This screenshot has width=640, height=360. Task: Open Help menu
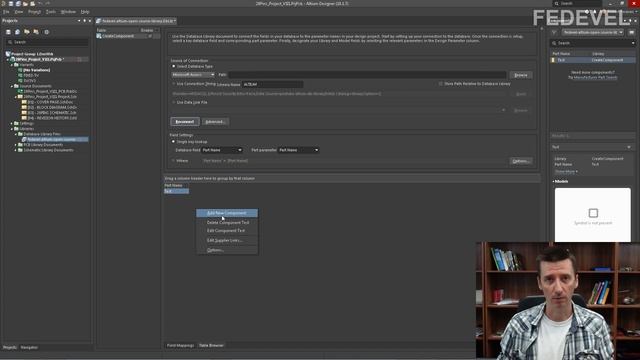[85, 12]
